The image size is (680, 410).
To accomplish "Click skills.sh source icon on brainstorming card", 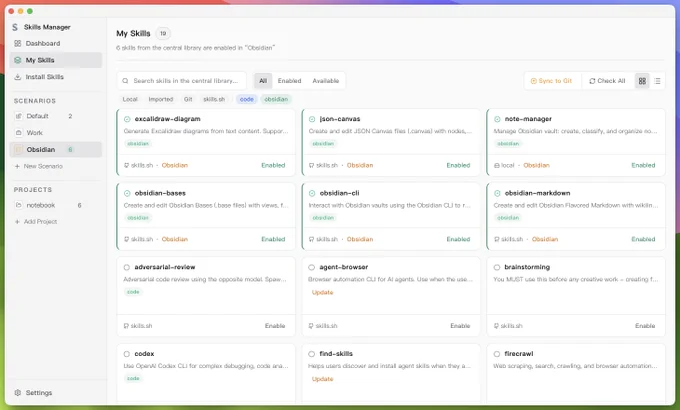I will pos(496,326).
